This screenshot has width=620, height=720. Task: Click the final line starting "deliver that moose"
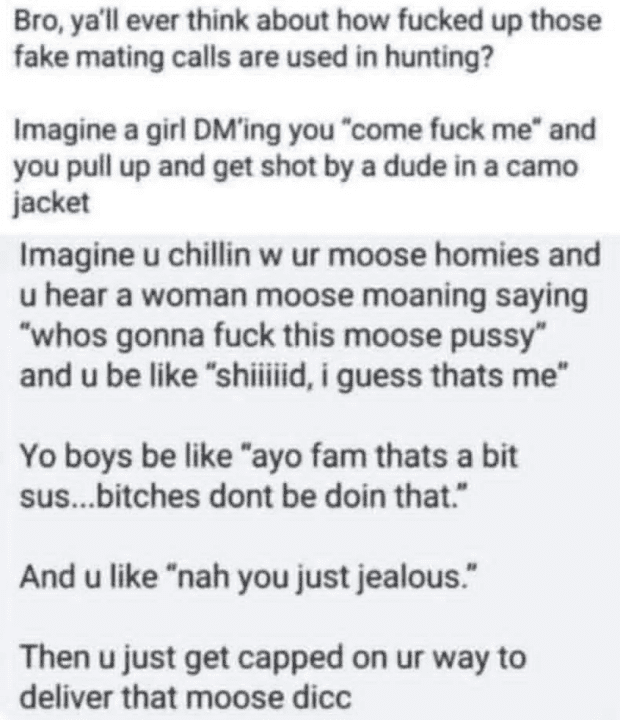[186, 698]
